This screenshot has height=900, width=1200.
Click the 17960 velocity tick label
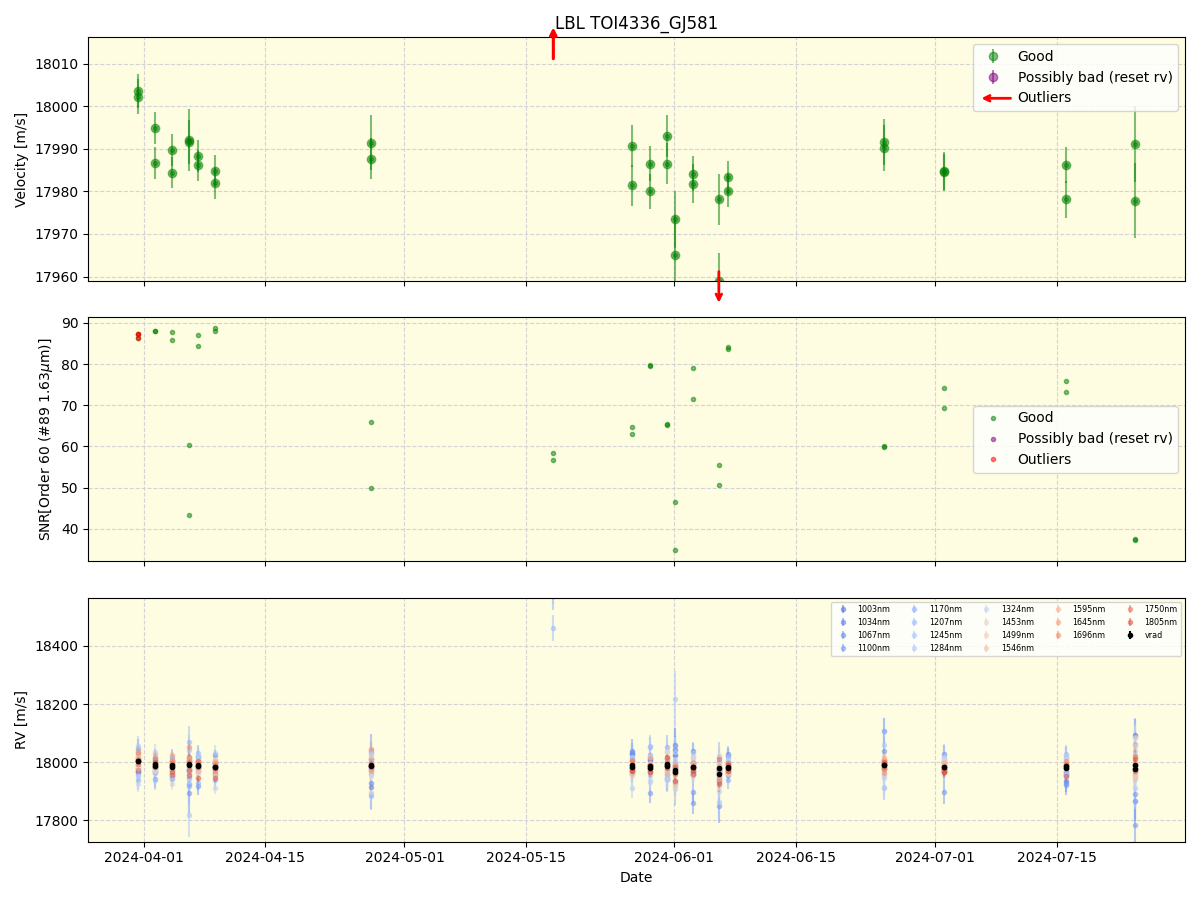click(x=59, y=277)
